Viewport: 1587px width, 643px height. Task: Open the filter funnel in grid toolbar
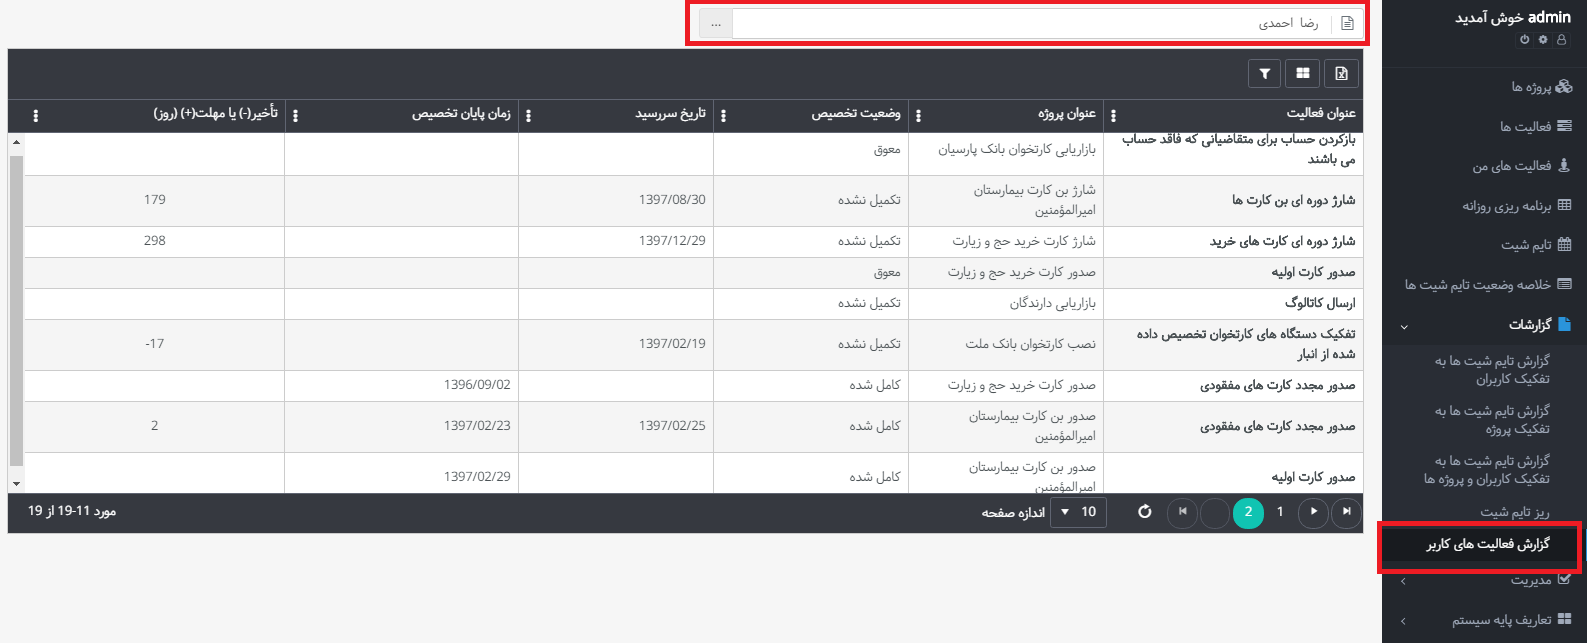tap(1264, 73)
